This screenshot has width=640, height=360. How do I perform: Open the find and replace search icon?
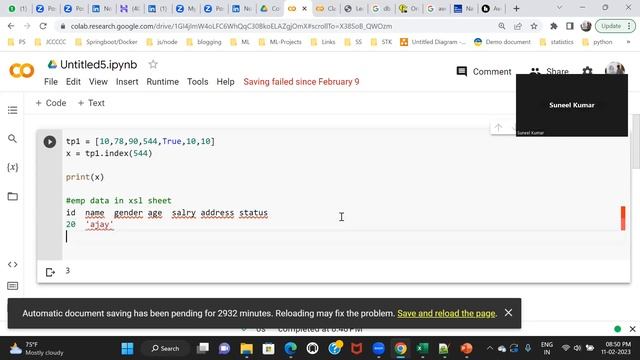13,139
